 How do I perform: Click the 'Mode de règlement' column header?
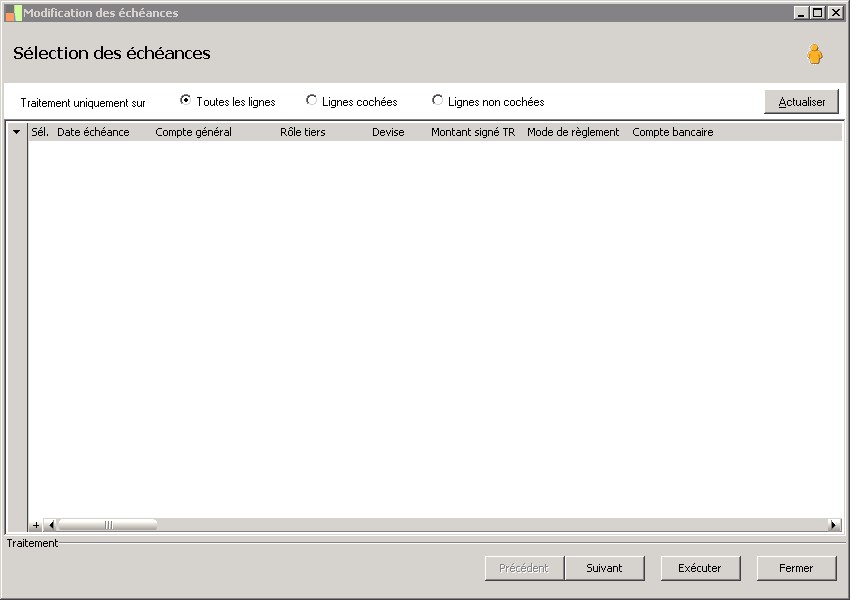[573, 132]
